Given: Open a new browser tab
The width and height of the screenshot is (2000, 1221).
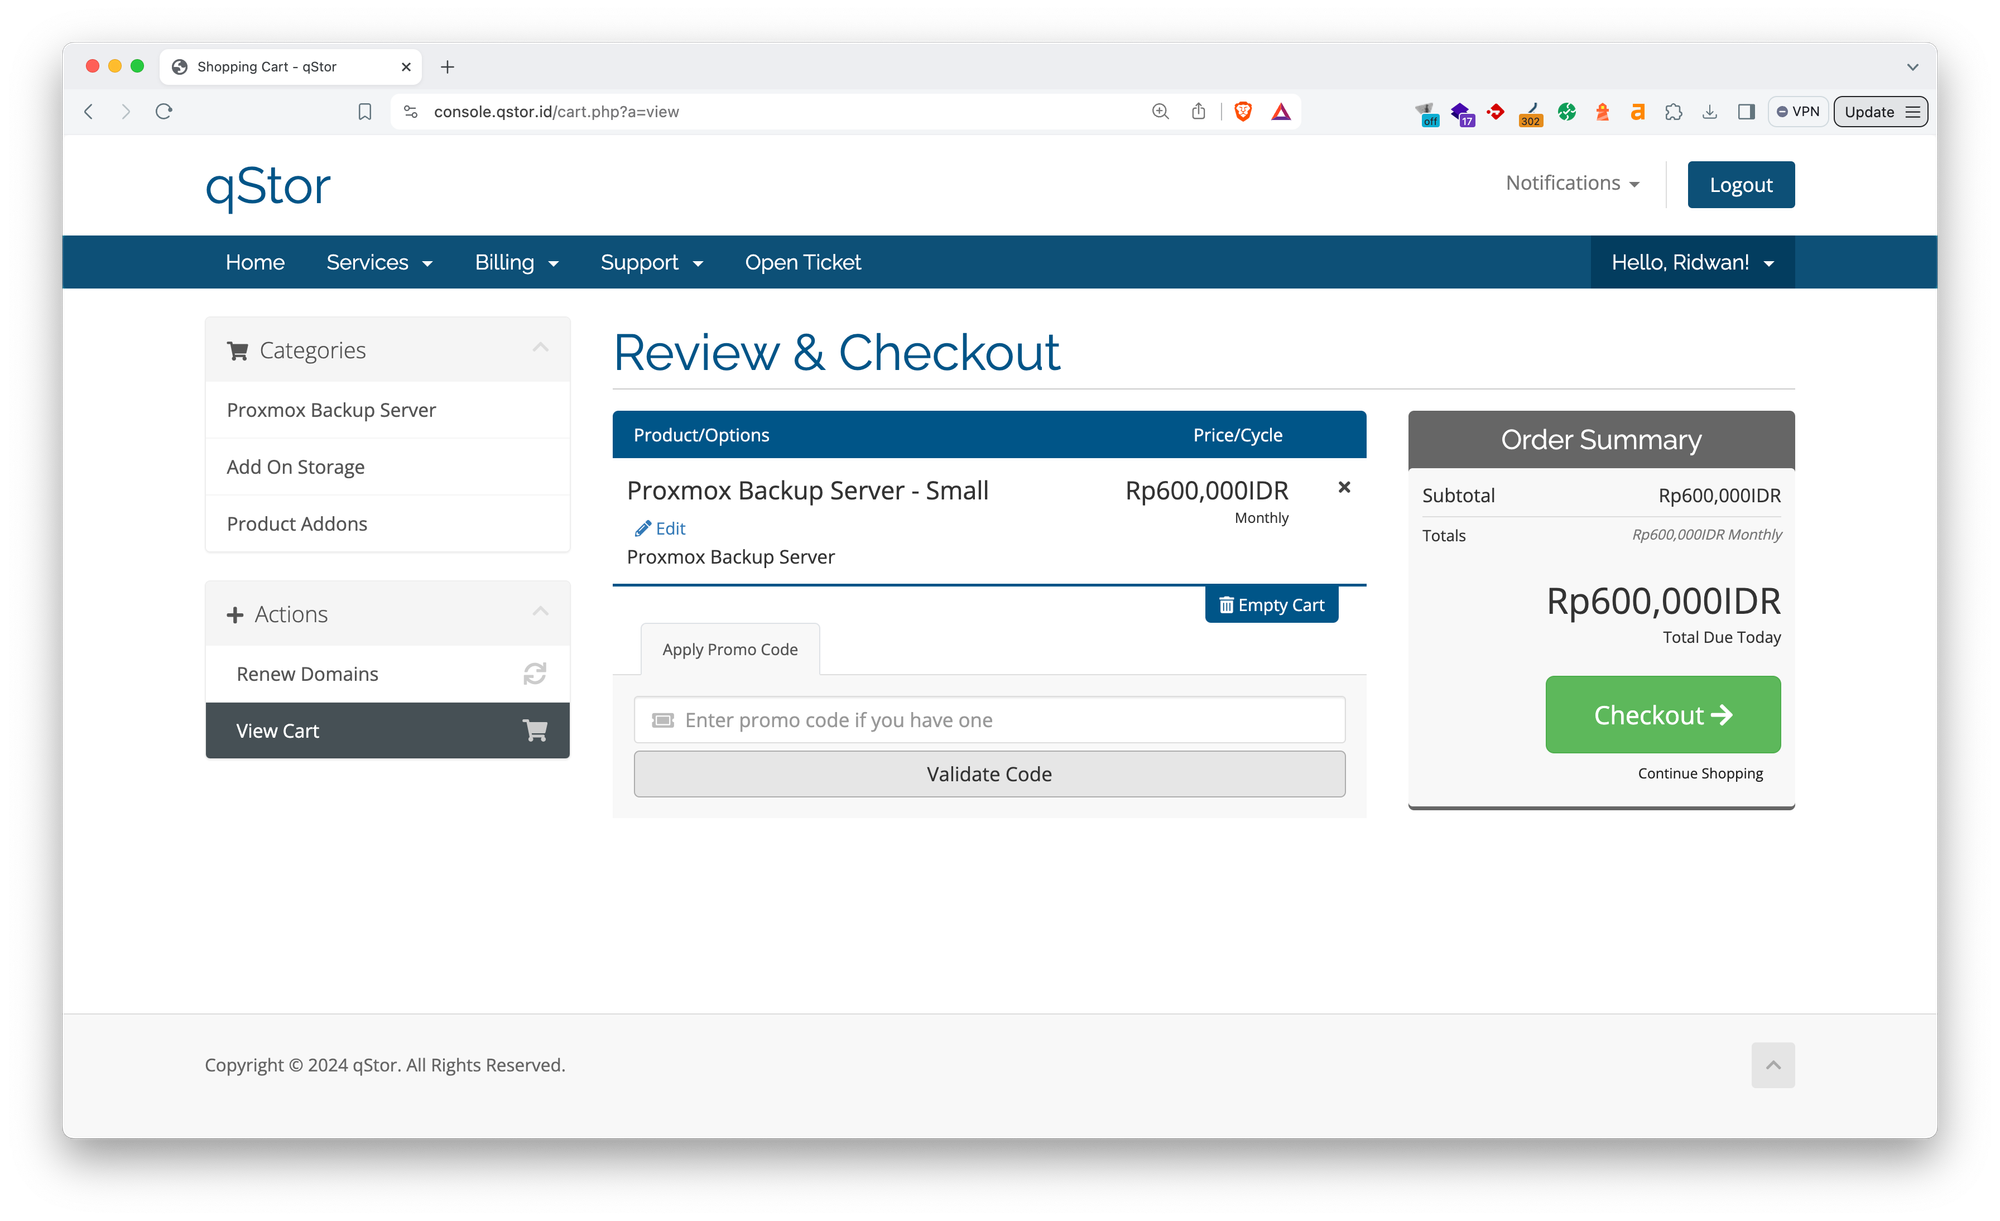Looking at the screenshot, I should 448,67.
